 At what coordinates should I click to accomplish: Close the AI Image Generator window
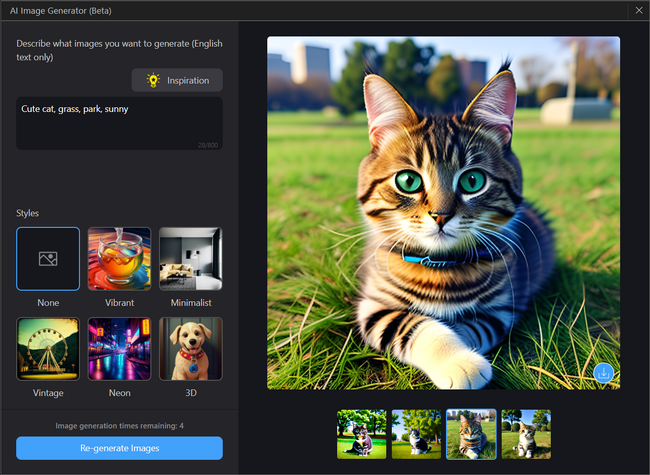click(639, 10)
